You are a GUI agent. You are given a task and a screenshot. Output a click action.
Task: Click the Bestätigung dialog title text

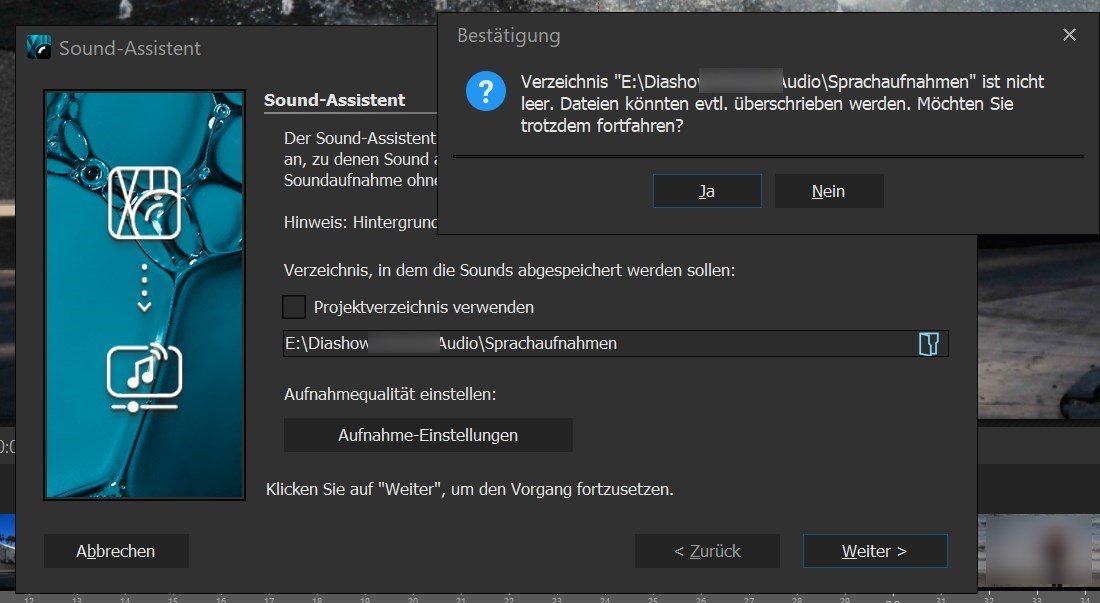coord(508,36)
